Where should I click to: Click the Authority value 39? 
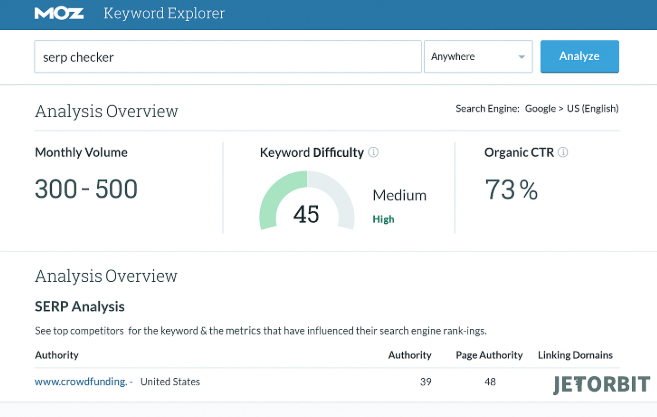pyautogui.click(x=426, y=382)
